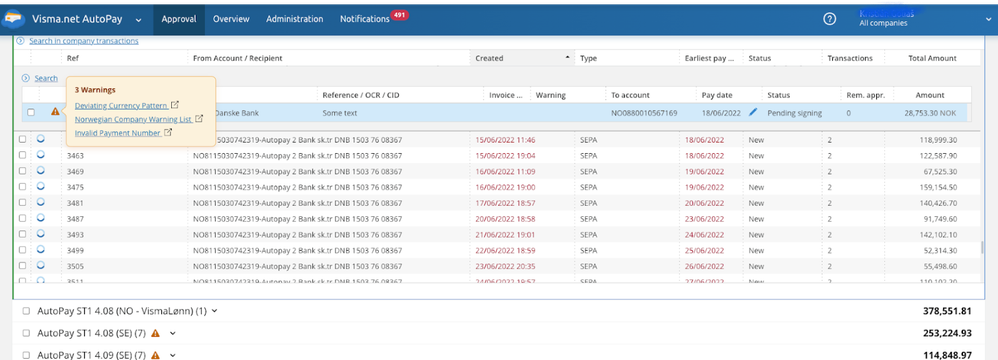Open the Overview tab
Viewport: 998px width, 360px height.
(231, 19)
